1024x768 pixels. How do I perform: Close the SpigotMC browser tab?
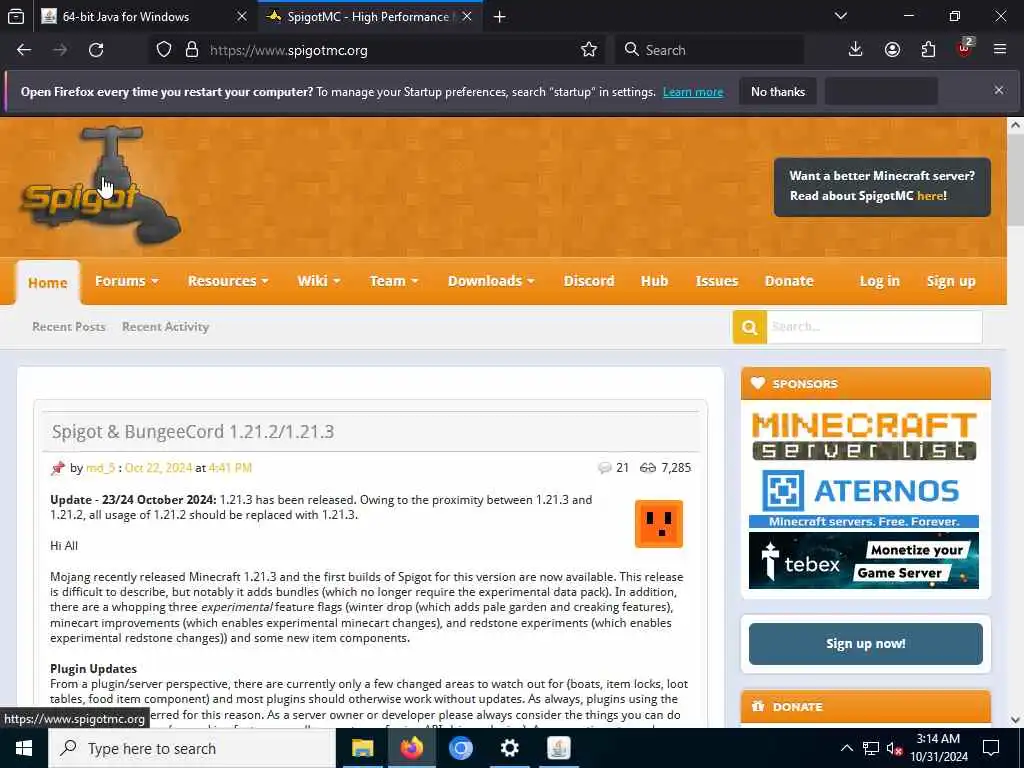(467, 17)
